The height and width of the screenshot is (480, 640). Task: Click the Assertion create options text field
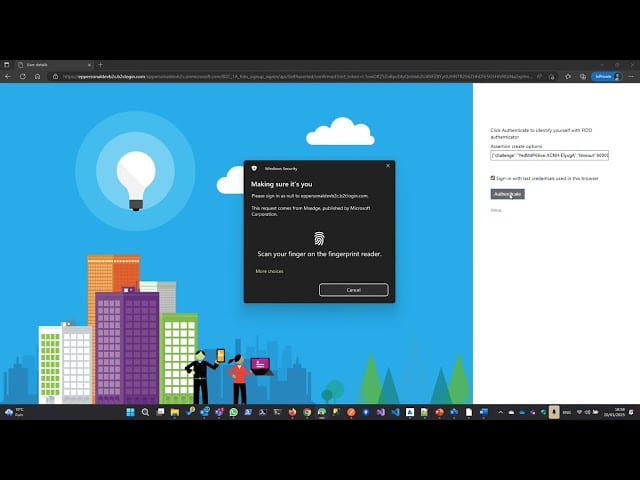(549, 156)
